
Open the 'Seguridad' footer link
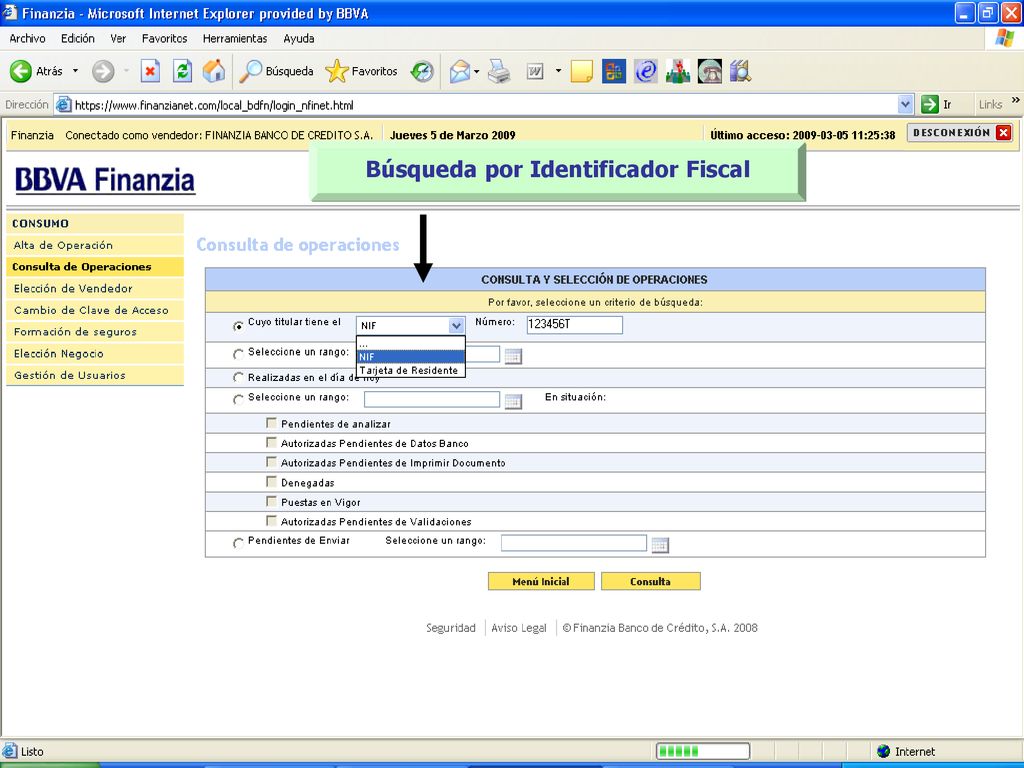click(x=451, y=628)
